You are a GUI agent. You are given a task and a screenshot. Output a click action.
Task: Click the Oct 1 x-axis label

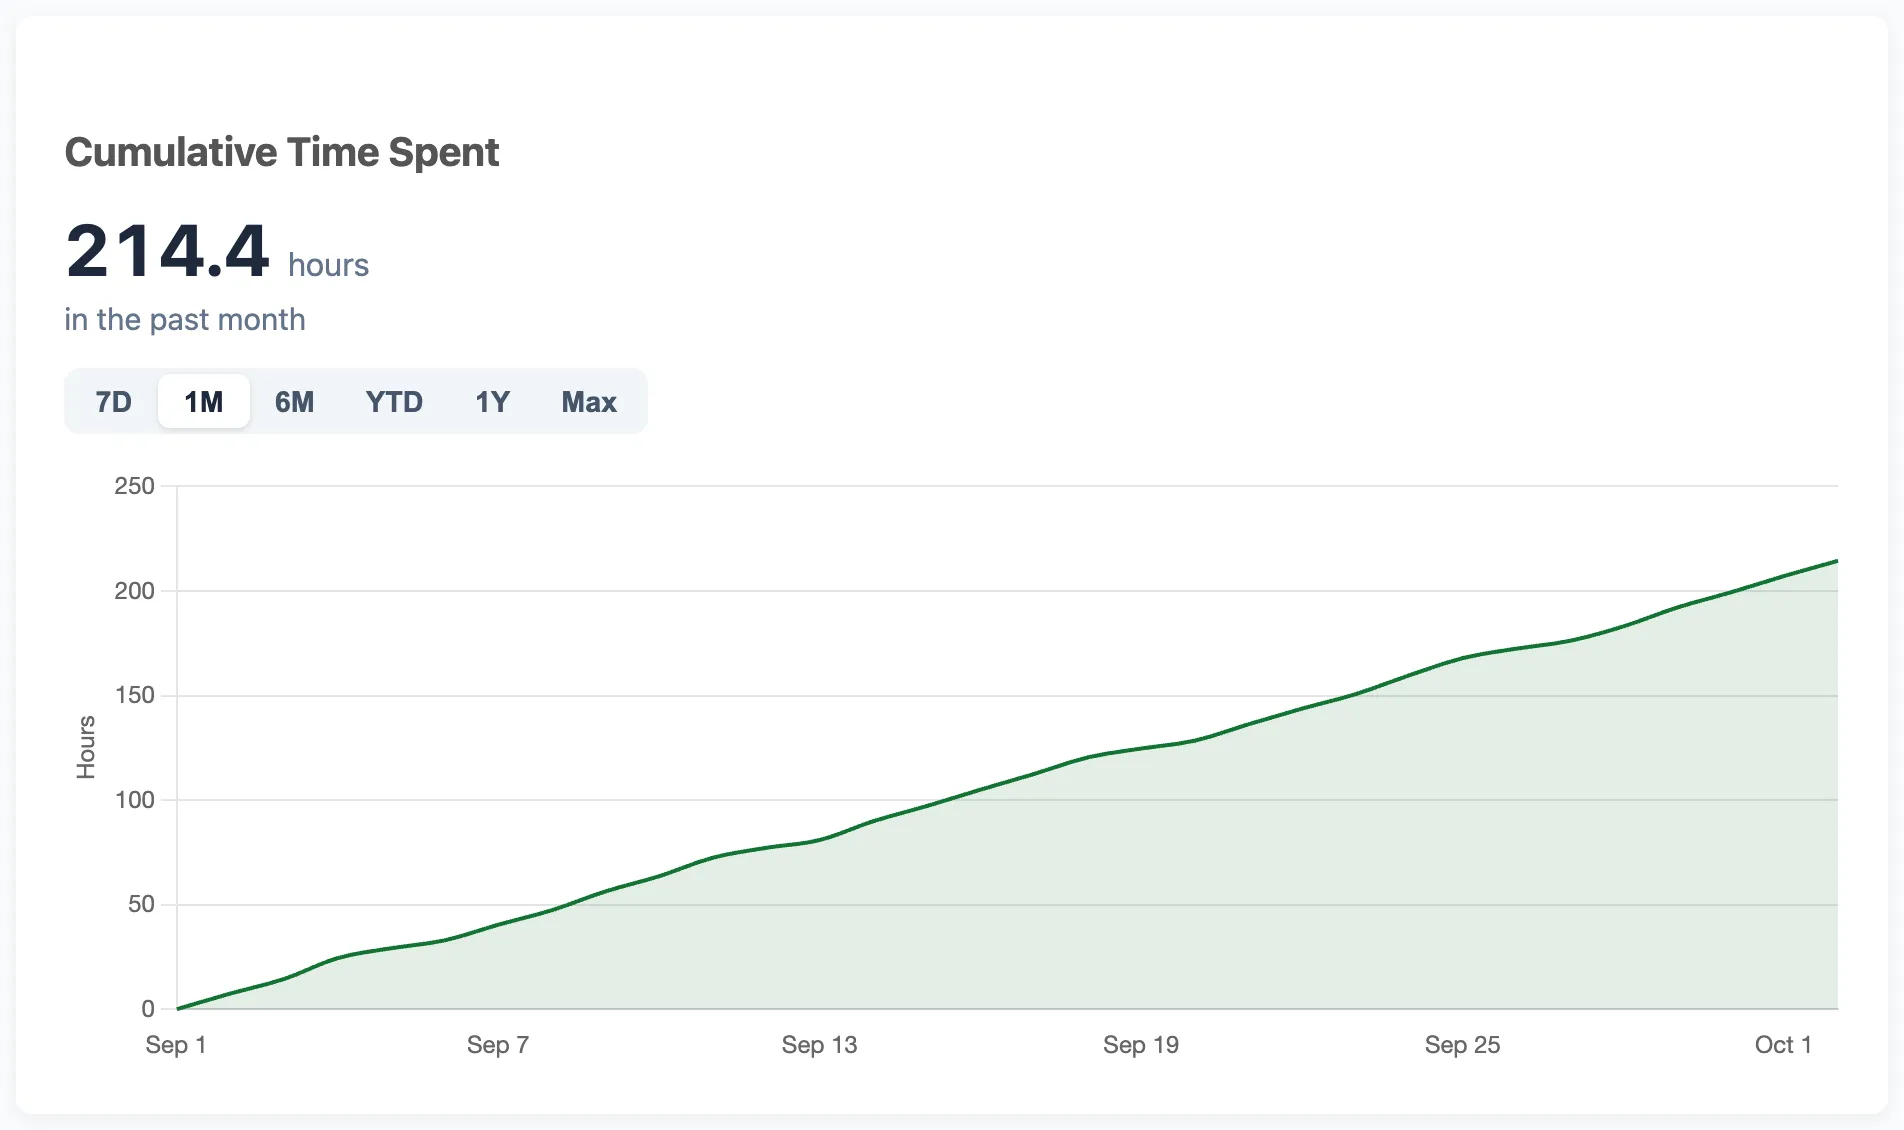1783,1045
